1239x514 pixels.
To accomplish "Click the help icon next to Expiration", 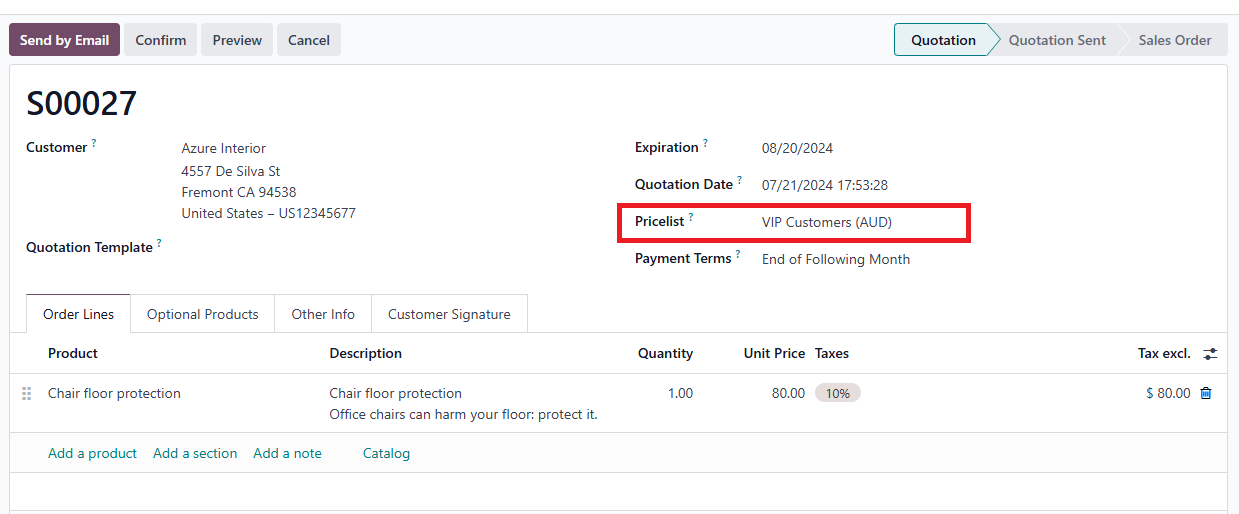I will tap(705, 143).
